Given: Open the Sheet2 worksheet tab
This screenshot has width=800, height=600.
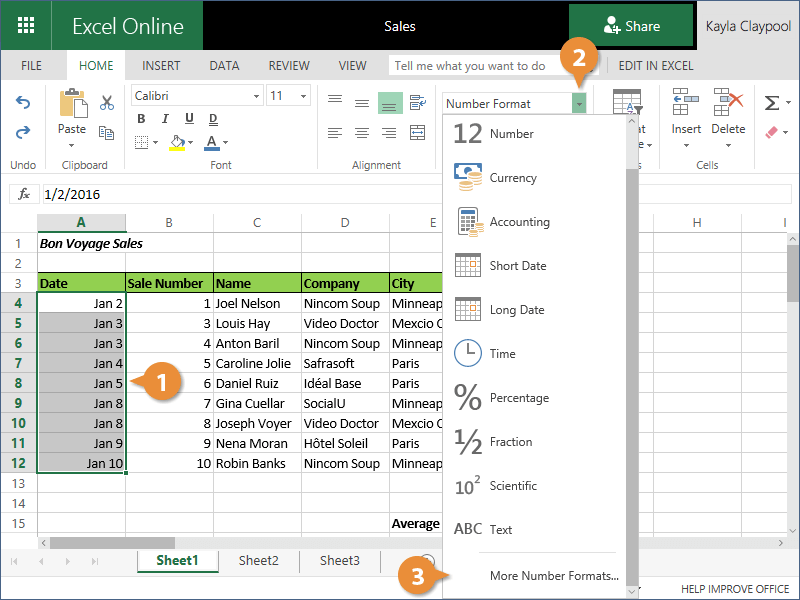Looking at the screenshot, I should 258,561.
